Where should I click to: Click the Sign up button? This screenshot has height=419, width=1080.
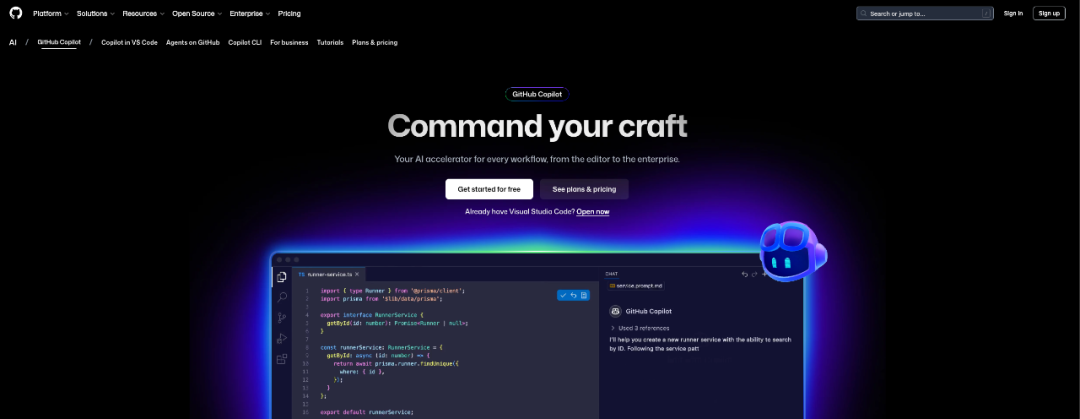coord(1049,13)
